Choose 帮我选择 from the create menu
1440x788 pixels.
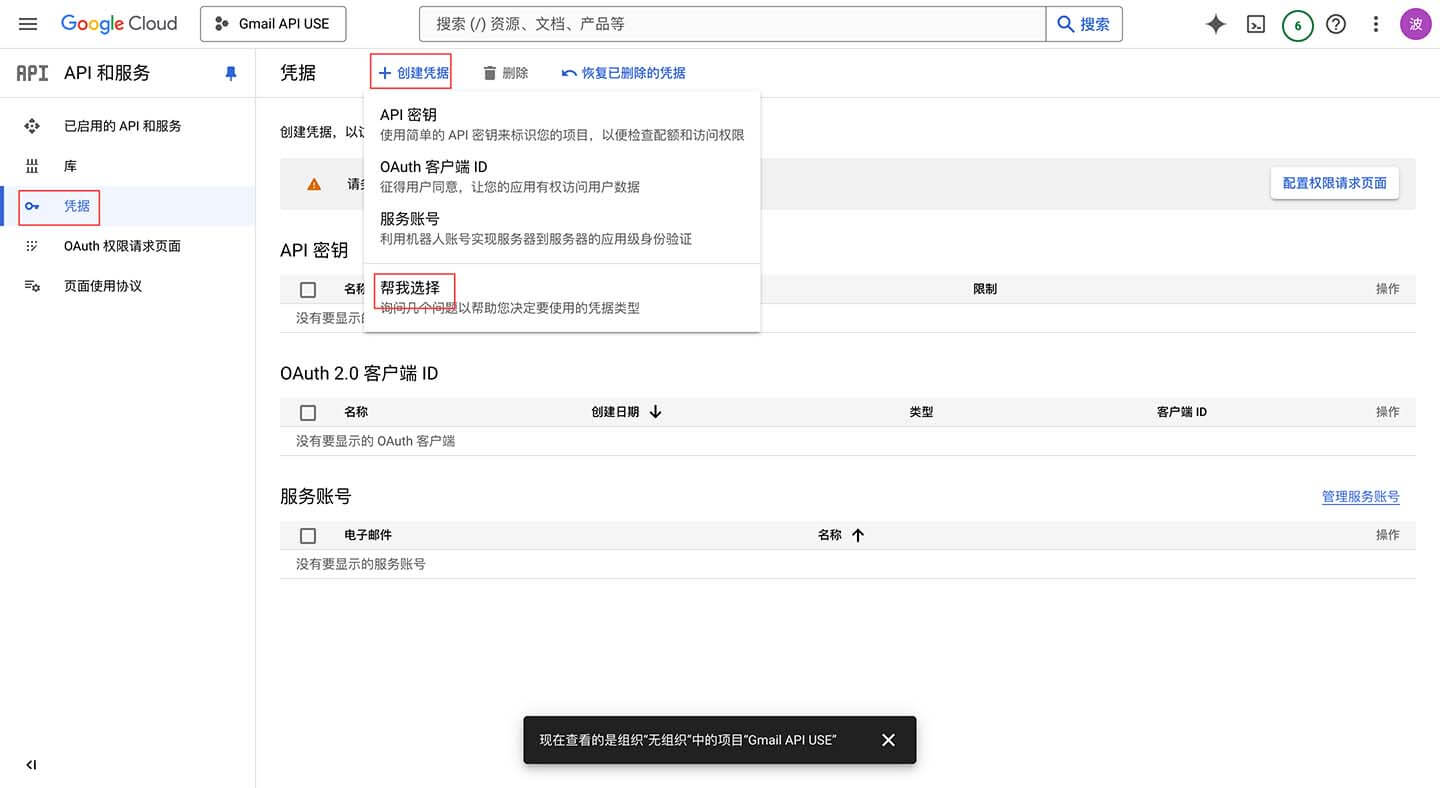tap(562, 297)
